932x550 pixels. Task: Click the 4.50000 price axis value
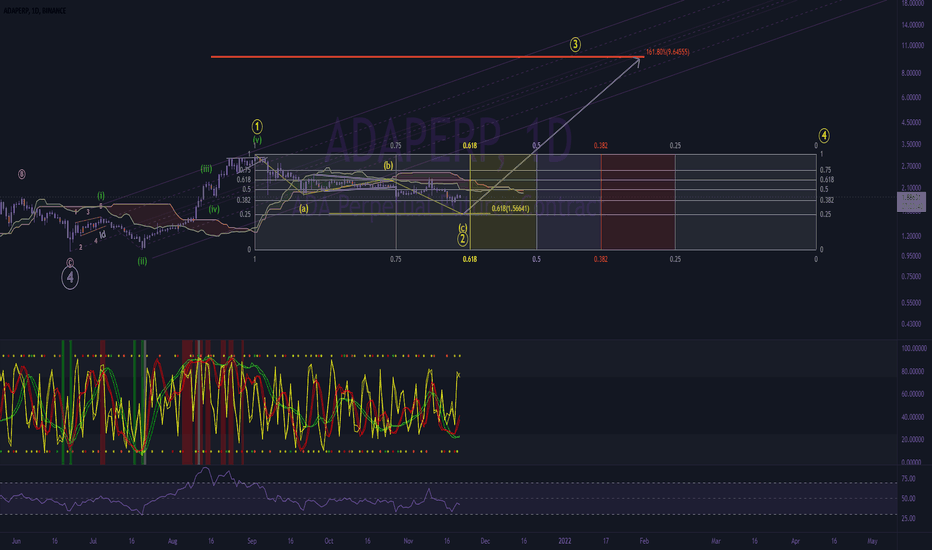click(912, 122)
